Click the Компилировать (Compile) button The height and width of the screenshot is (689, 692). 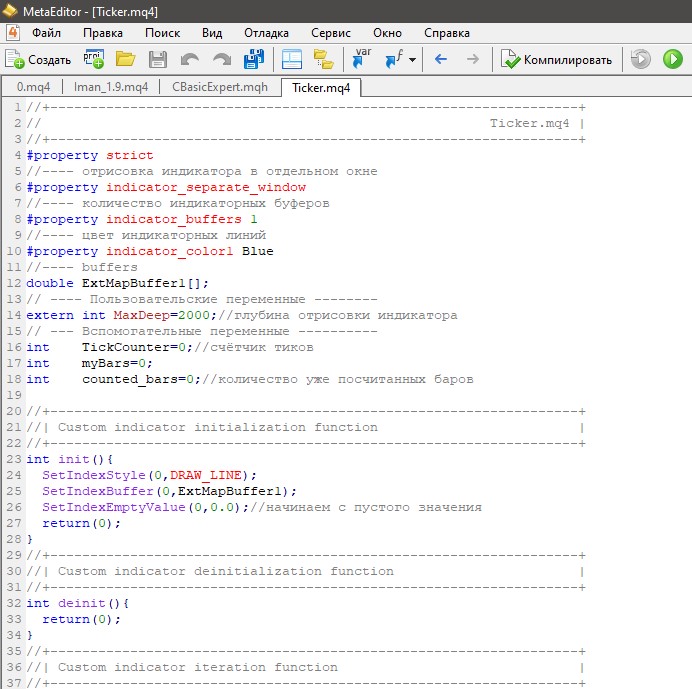coord(557,59)
